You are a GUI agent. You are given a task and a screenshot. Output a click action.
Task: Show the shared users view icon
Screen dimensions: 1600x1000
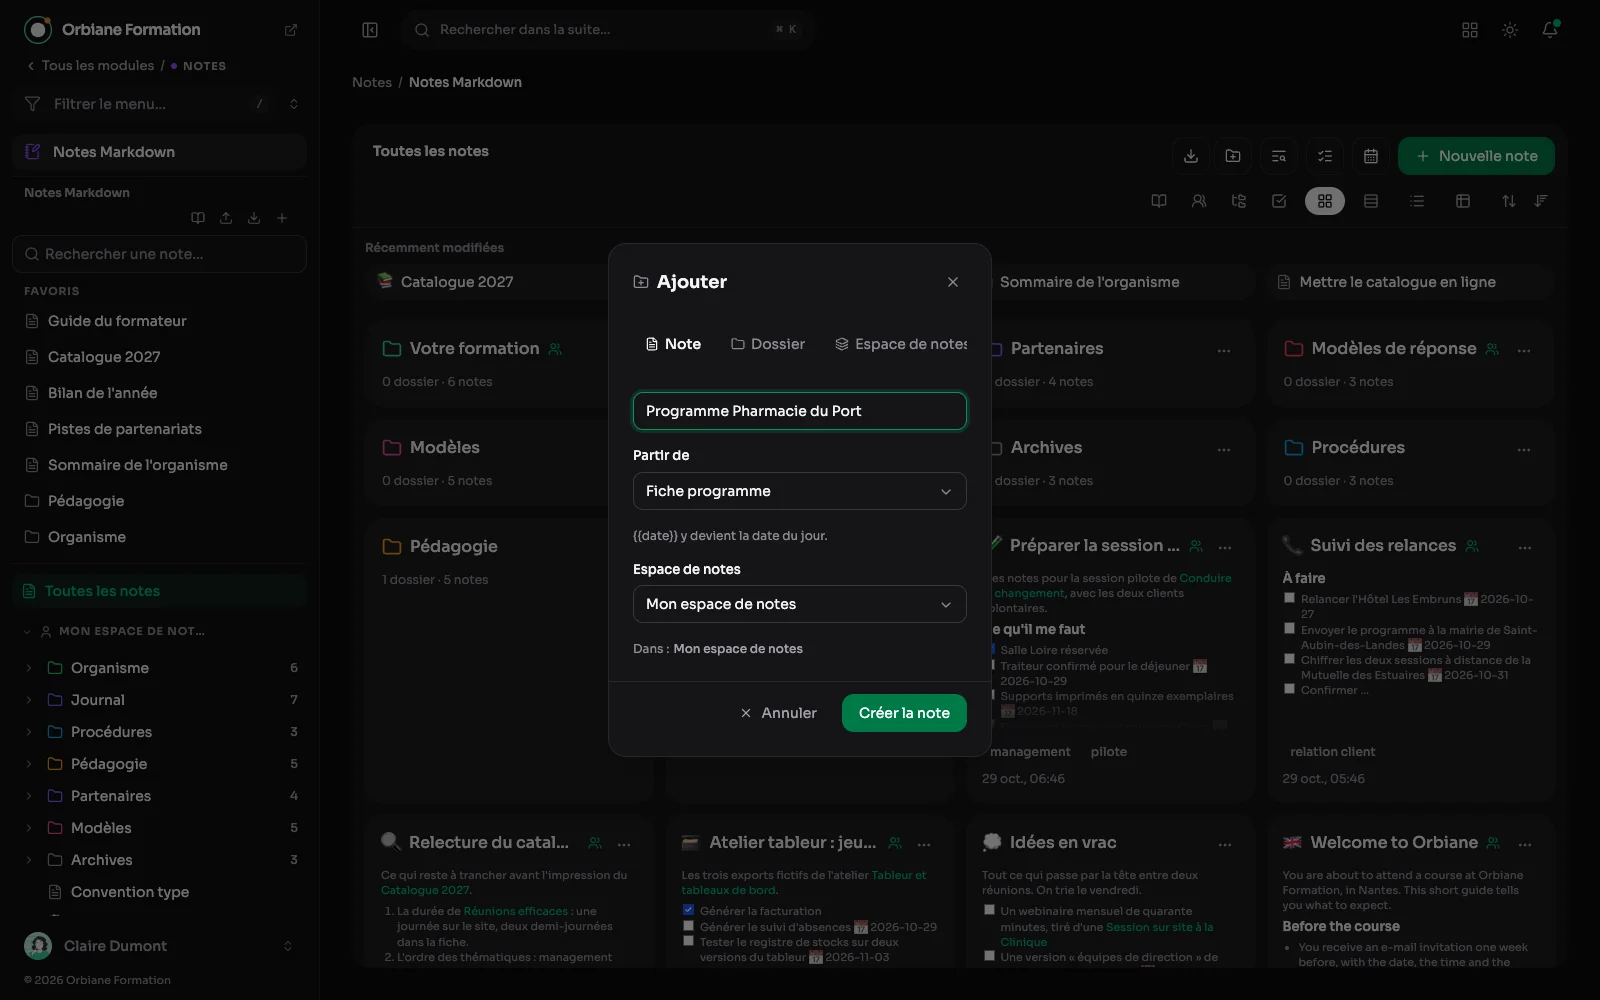[1199, 201]
